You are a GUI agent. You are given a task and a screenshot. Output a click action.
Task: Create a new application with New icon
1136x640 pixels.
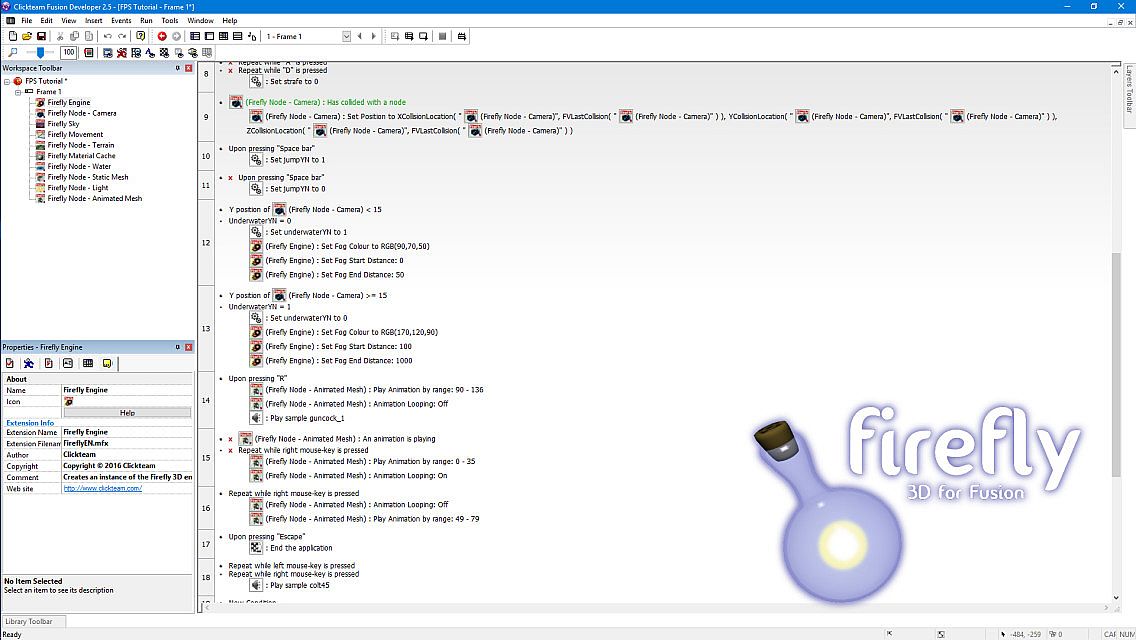click(12, 36)
